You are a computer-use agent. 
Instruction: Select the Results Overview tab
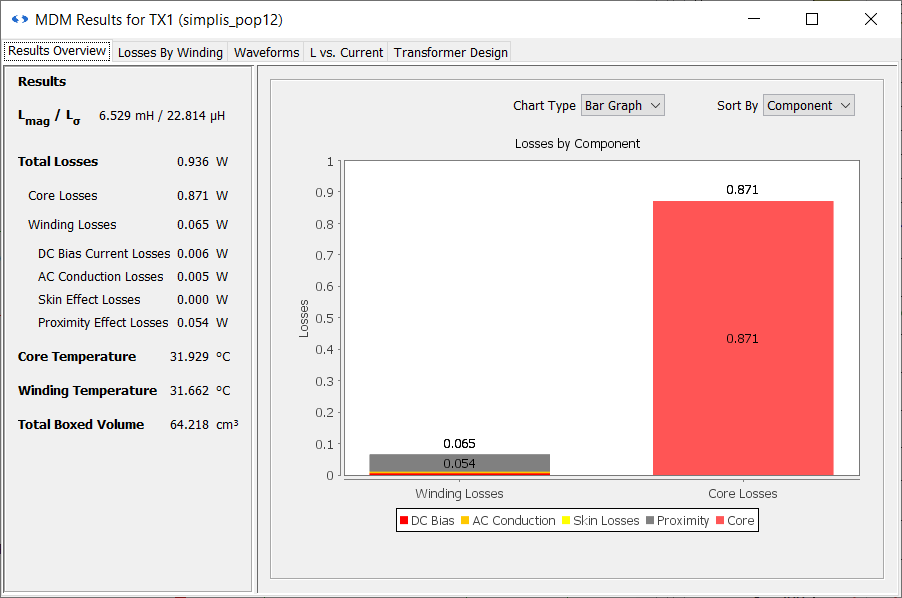(57, 51)
